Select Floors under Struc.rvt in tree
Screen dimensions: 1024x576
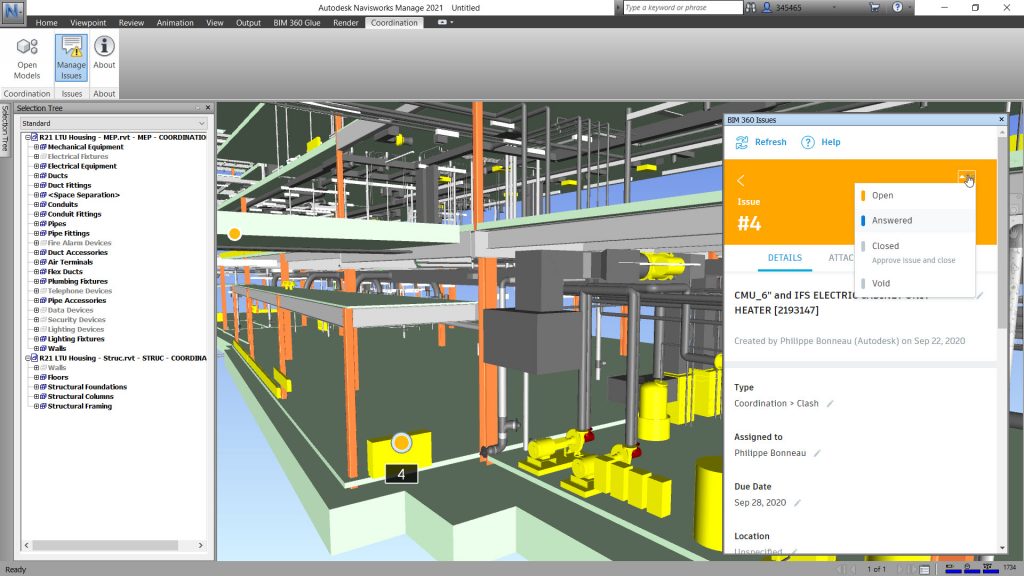57,377
